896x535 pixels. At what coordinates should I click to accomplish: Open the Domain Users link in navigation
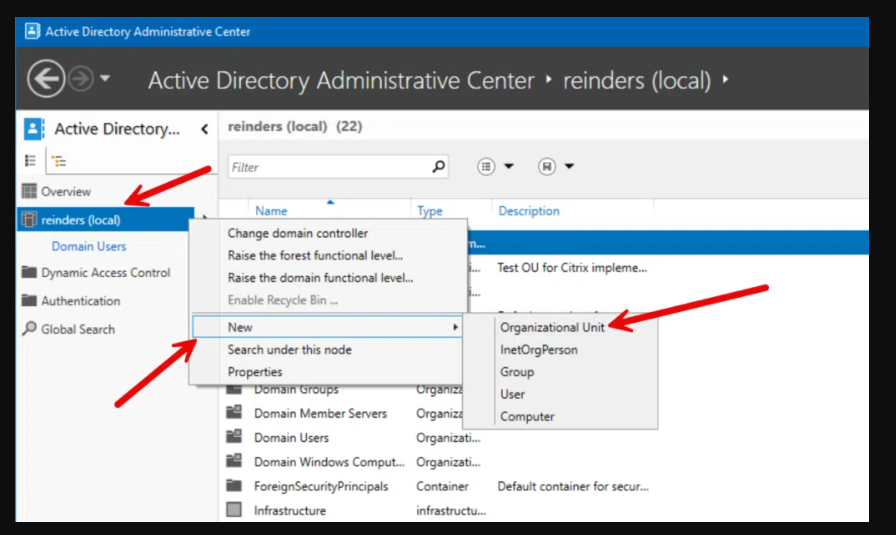[89, 246]
